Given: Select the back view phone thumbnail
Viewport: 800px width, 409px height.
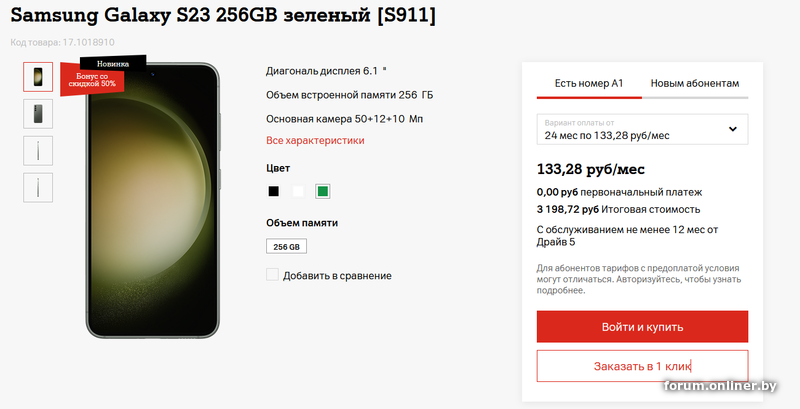Looking at the screenshot, I should (38, 114).
